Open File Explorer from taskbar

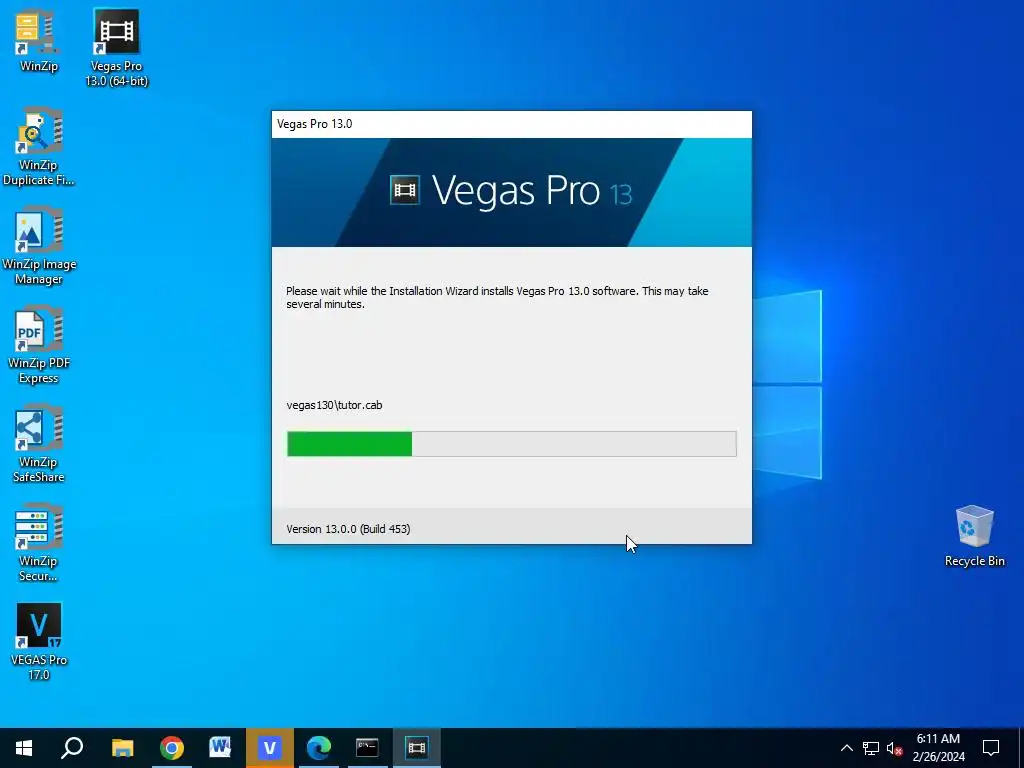pyautogui.click(x=122, y=748)
